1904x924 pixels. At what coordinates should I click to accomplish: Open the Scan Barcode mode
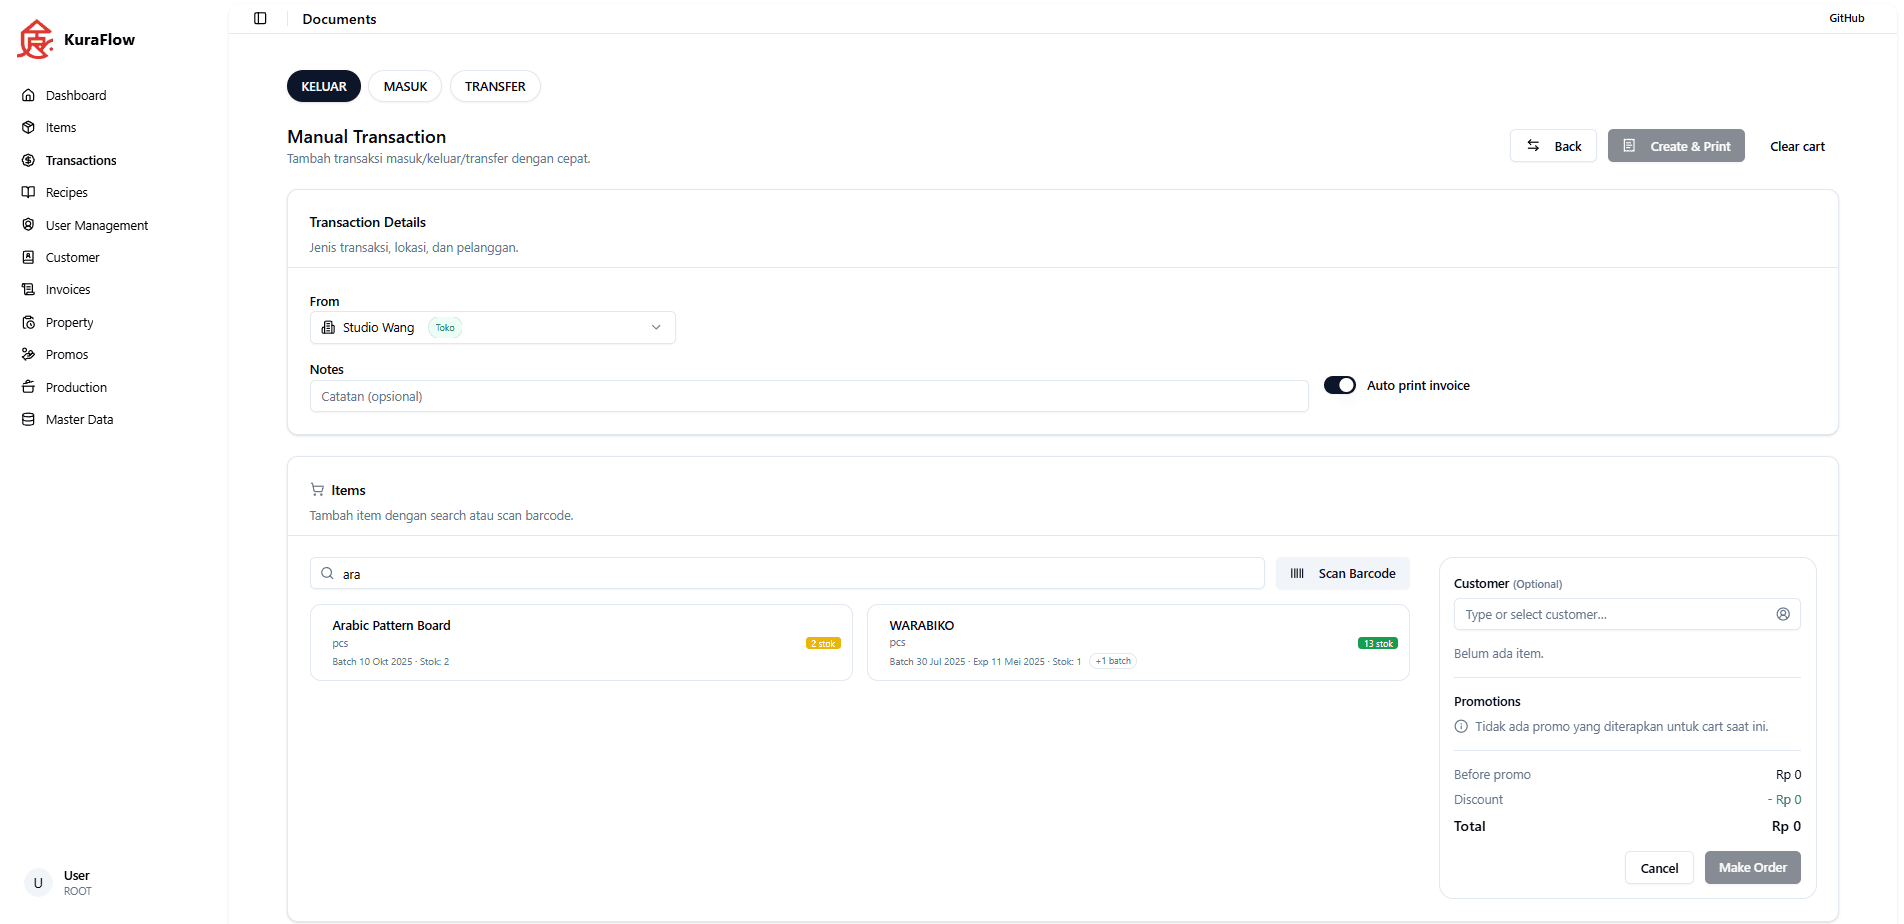click(x=1342, y=573)
